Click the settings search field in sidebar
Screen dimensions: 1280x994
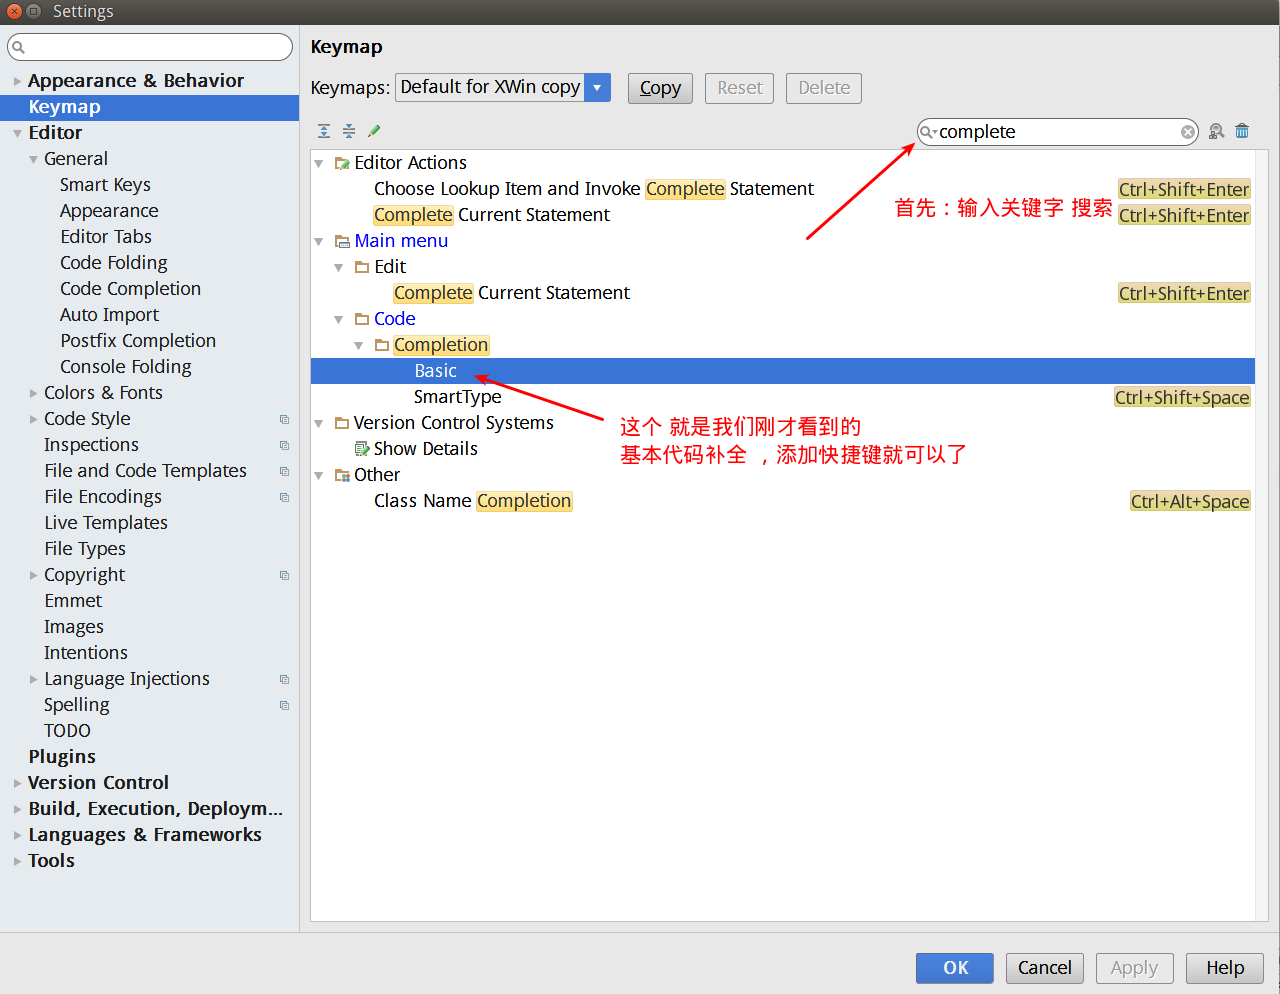tap(150, 47)
